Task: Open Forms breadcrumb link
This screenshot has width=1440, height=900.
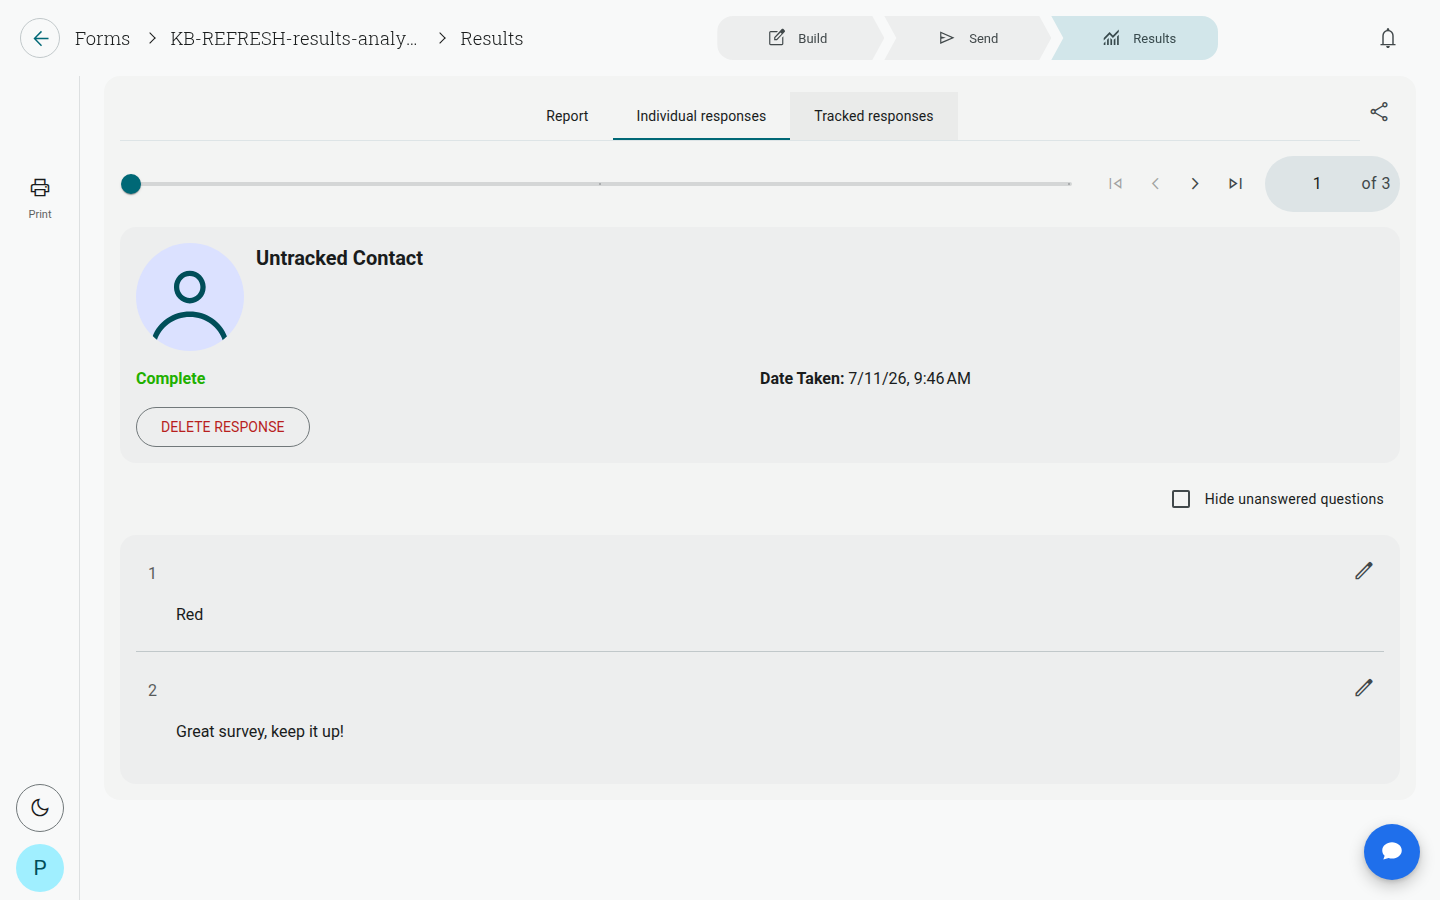Action: [x=102, y=38]
